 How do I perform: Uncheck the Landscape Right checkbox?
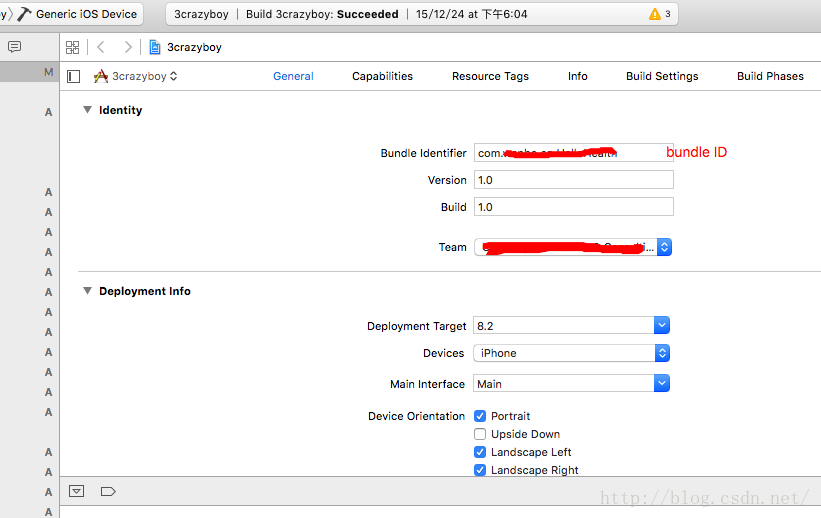click(x=480, y=470)
